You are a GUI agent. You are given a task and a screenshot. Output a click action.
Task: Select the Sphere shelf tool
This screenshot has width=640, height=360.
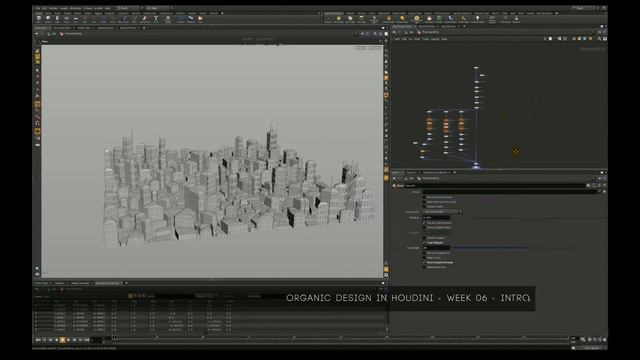48,18
